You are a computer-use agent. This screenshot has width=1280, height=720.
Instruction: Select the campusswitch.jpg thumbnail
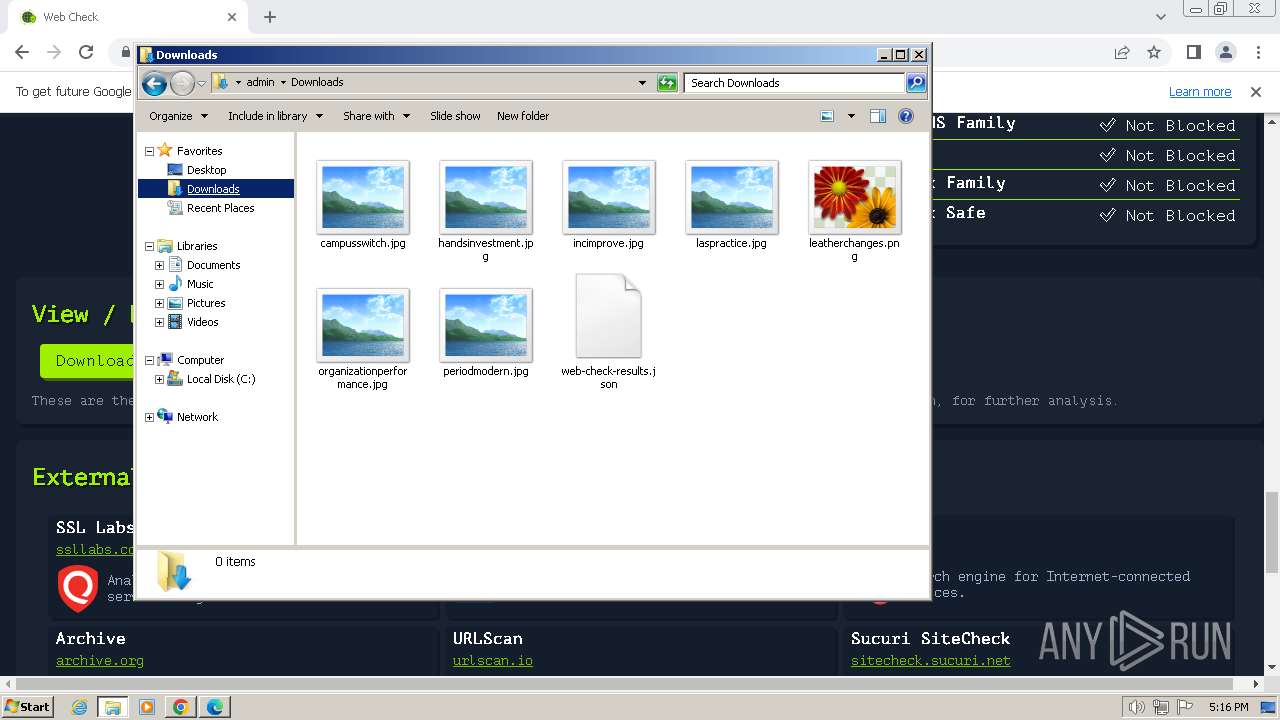[363, 197]
